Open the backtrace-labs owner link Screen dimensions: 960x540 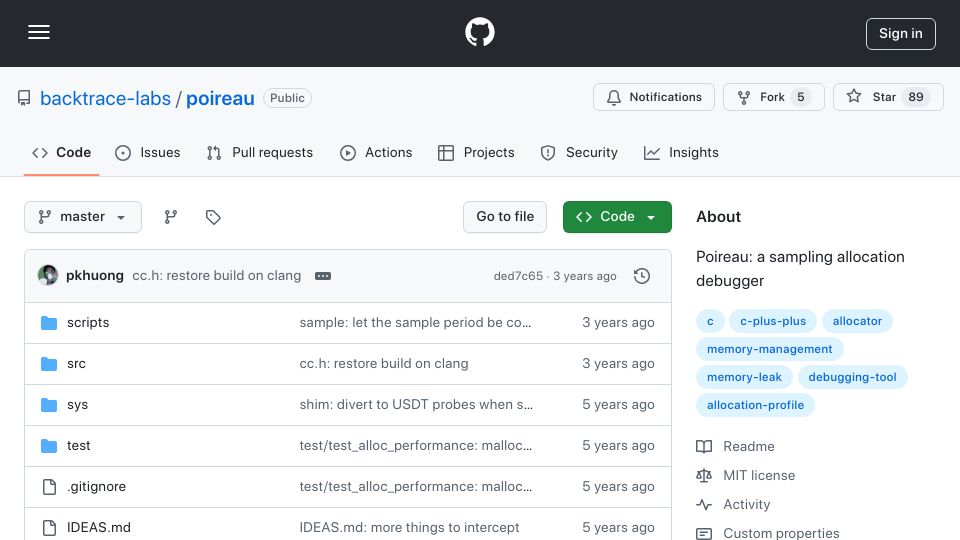(x=105, y=98)
